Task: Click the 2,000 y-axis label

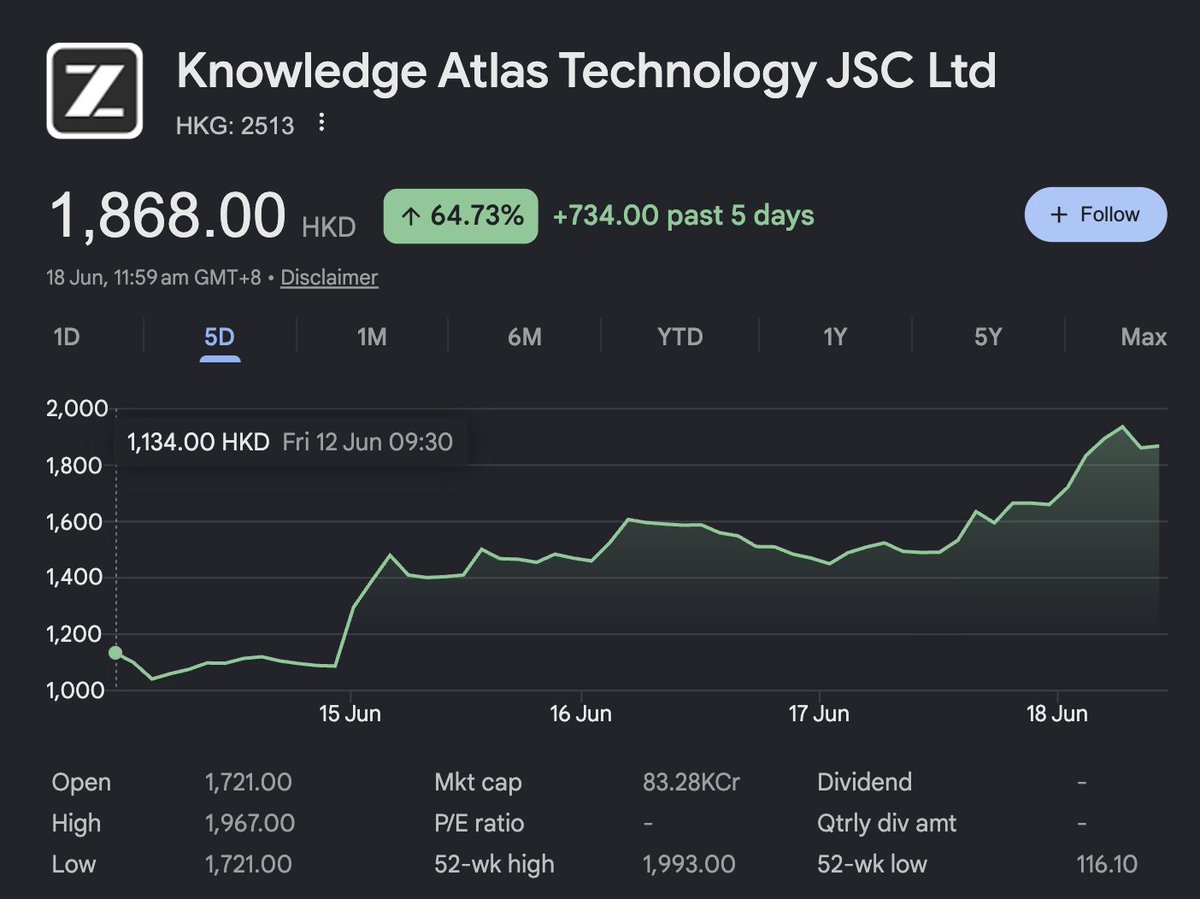Action: coord(78,408)
